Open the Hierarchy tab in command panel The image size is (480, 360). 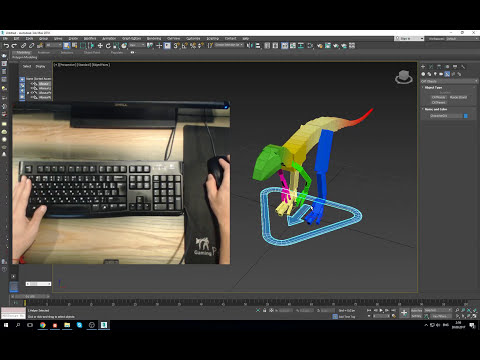(x=439, y=67)
